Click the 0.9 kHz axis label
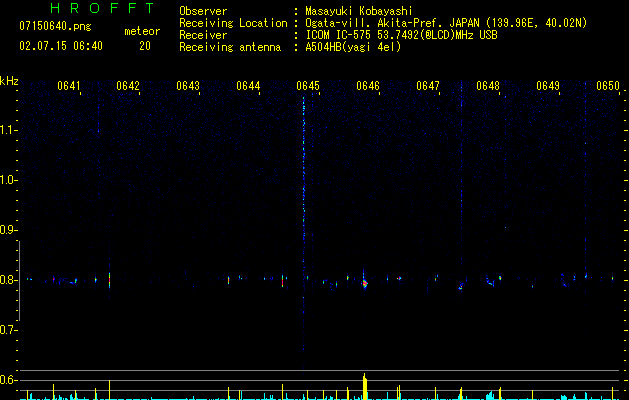 pyautogui.click(x=8, y=230)
